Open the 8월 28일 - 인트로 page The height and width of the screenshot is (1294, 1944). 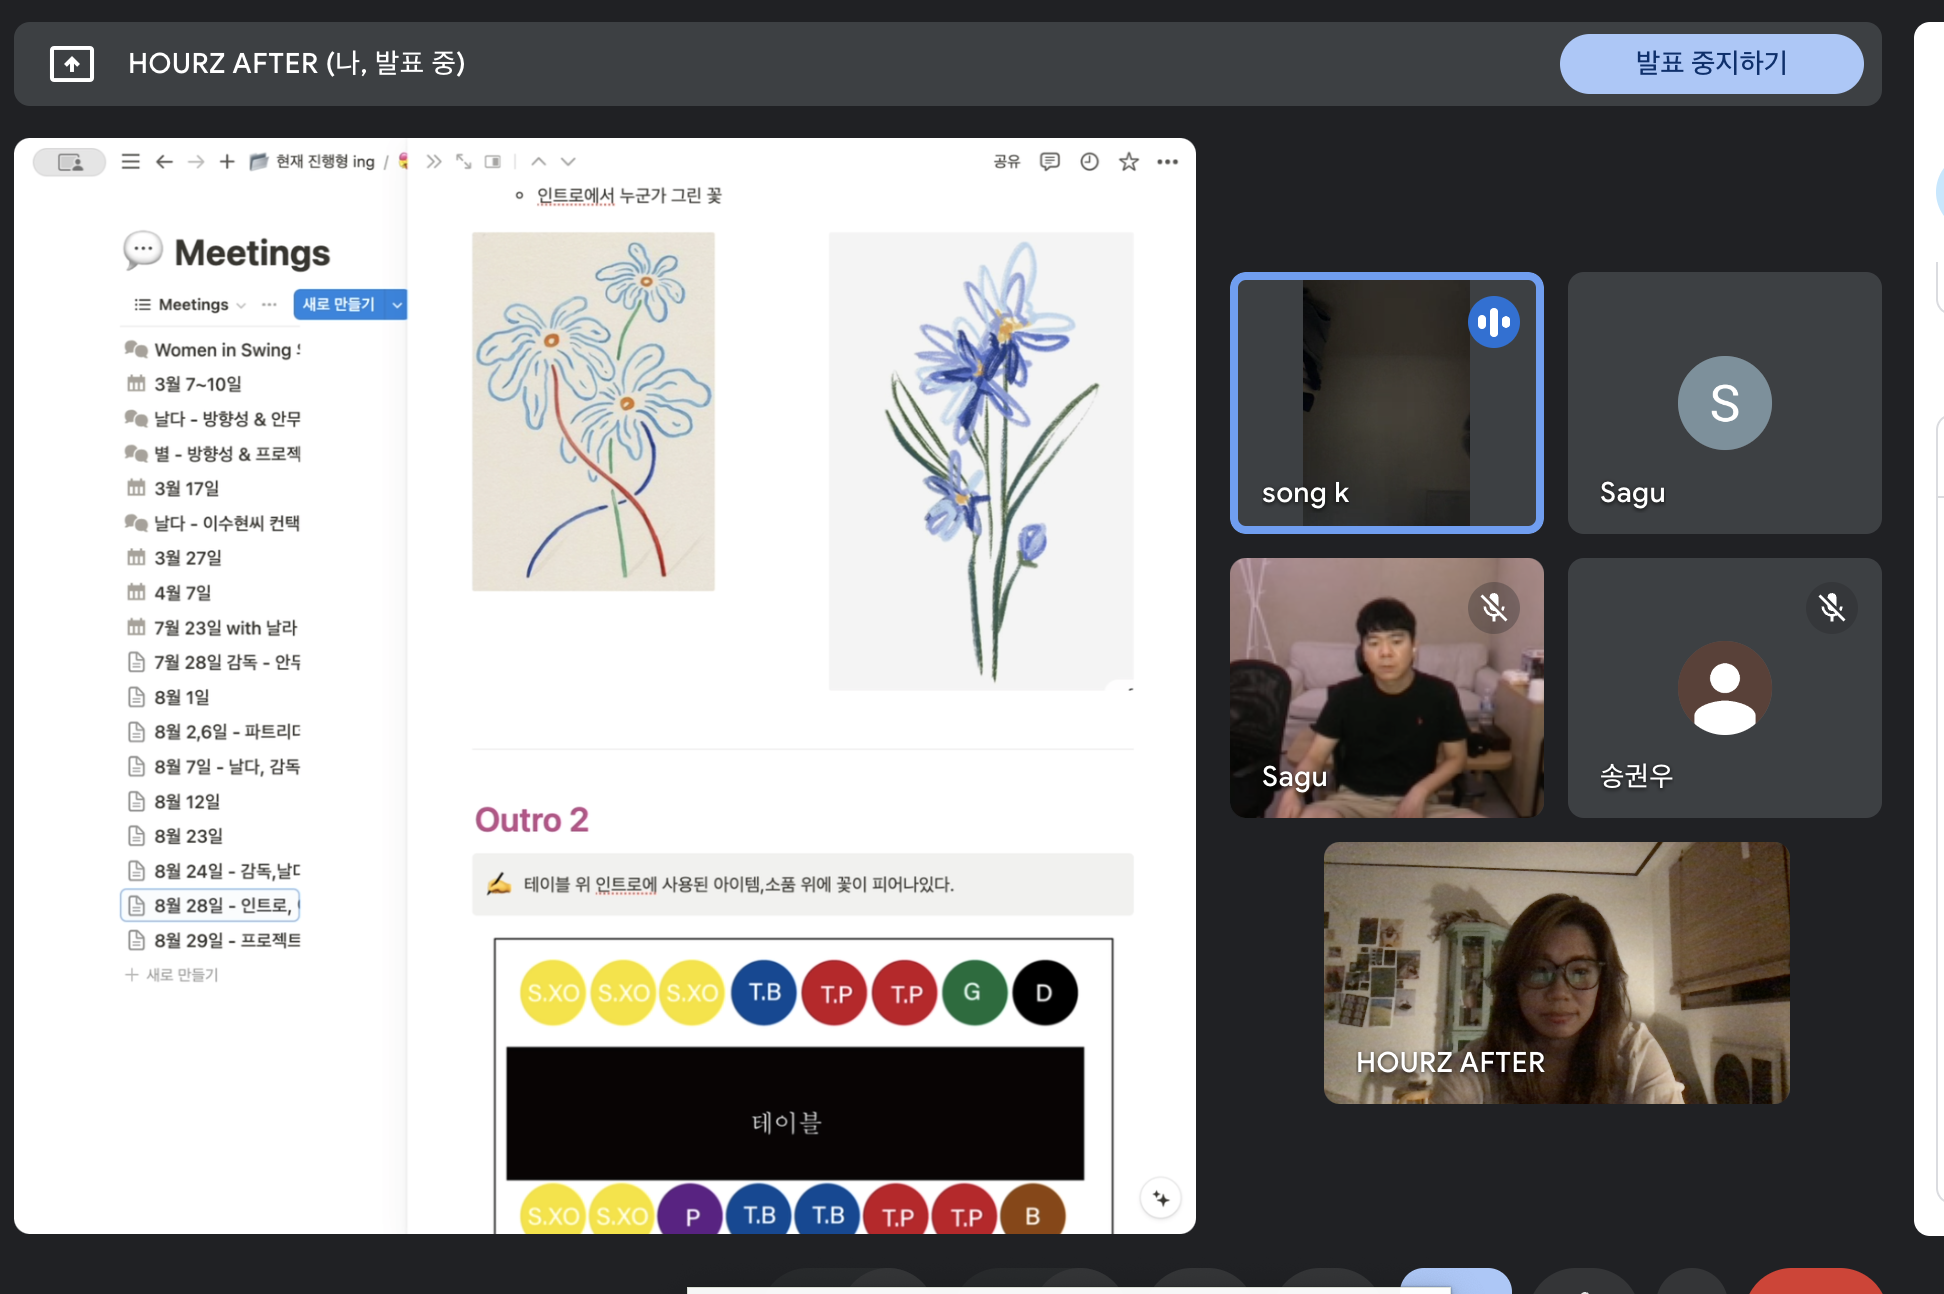[221, 905]
